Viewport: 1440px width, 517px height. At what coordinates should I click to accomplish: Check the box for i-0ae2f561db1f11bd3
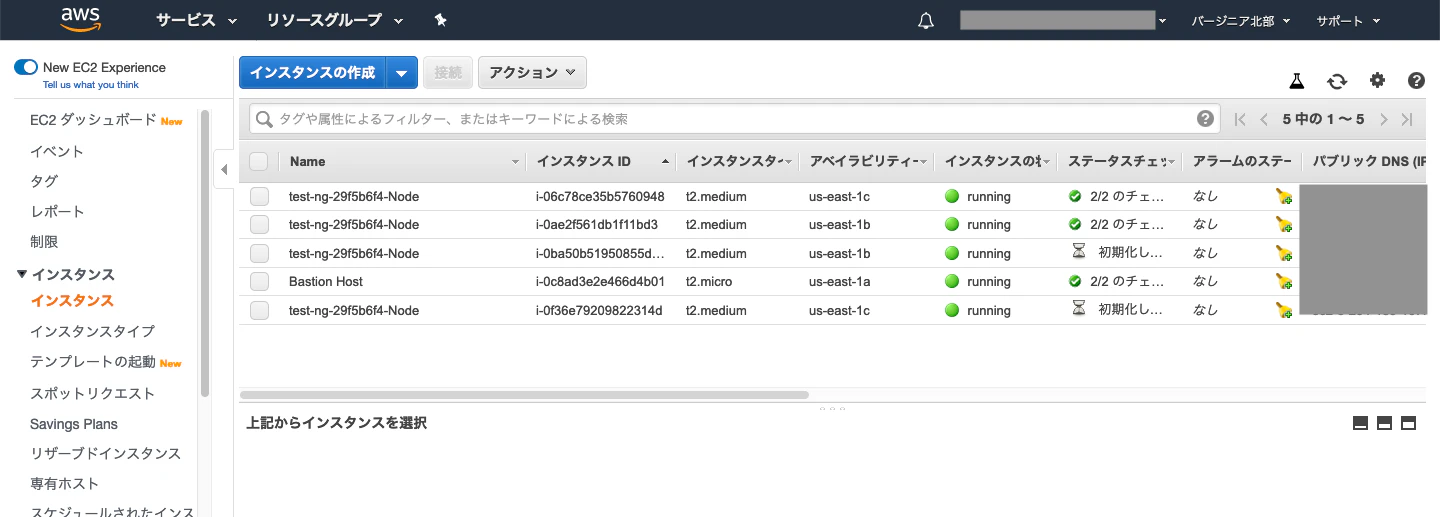[259, 225]
